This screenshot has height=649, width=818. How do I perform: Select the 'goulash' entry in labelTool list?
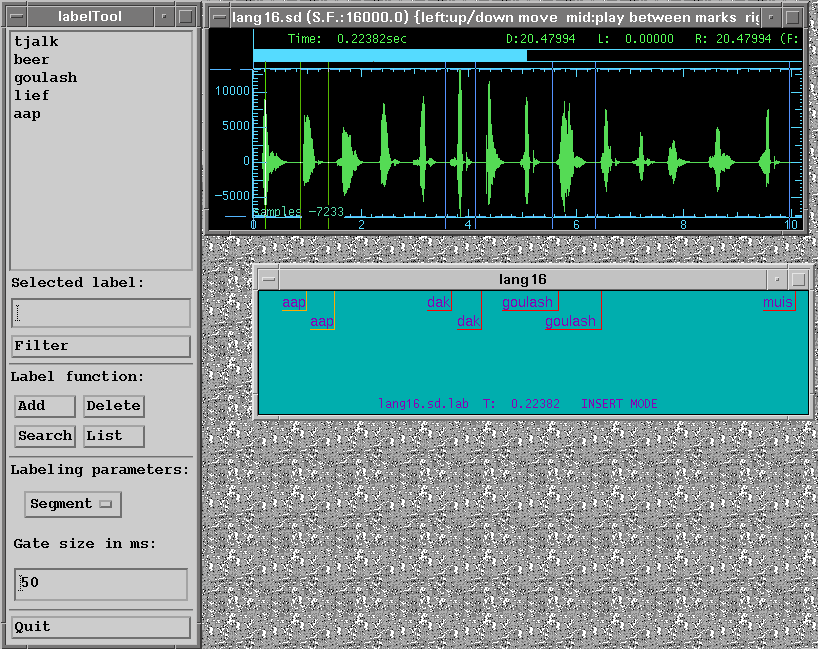[x=45, y=78]
